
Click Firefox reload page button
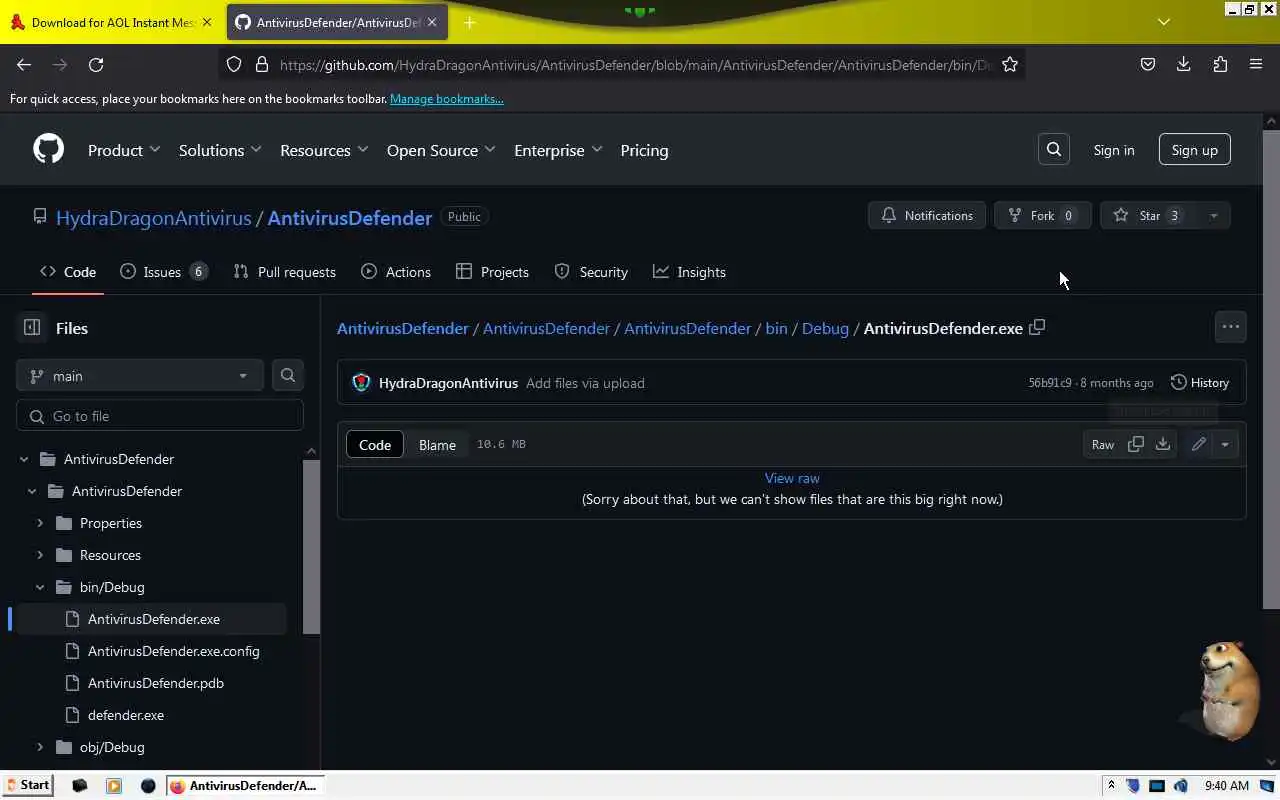(x=96, y=64)
